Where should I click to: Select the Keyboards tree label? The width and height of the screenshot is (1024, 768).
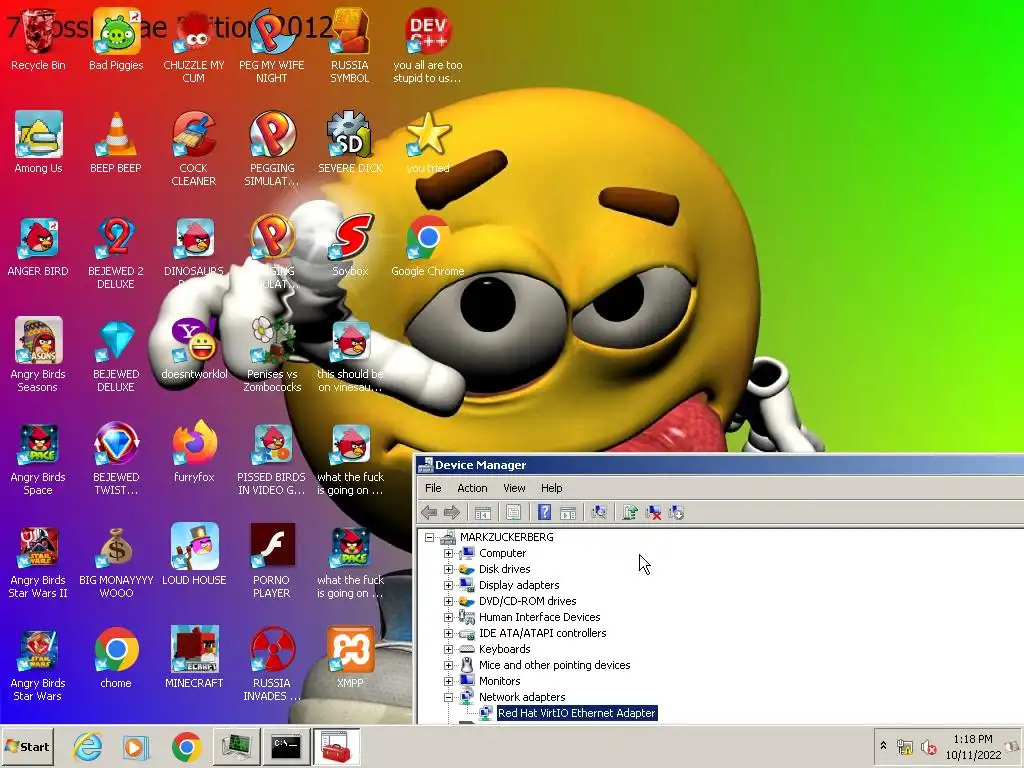[504, 649]
